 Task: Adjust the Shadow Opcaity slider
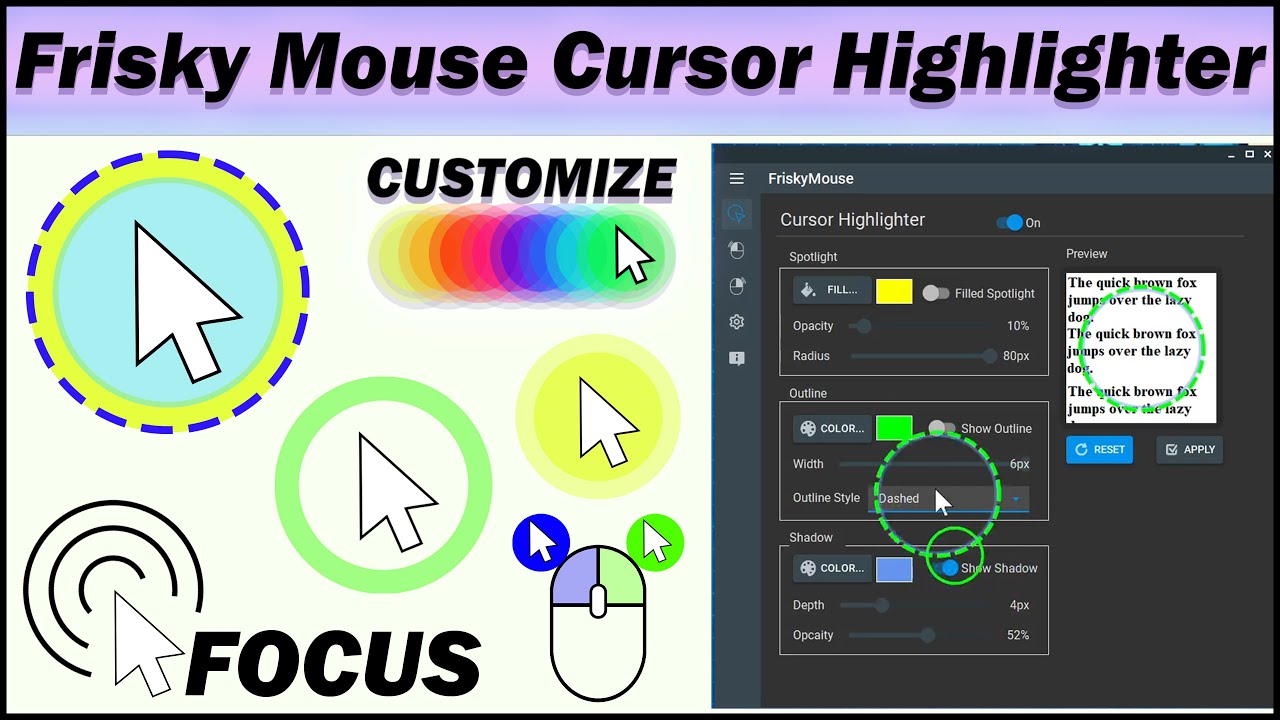pyautogui.click(x=918, y=635)
